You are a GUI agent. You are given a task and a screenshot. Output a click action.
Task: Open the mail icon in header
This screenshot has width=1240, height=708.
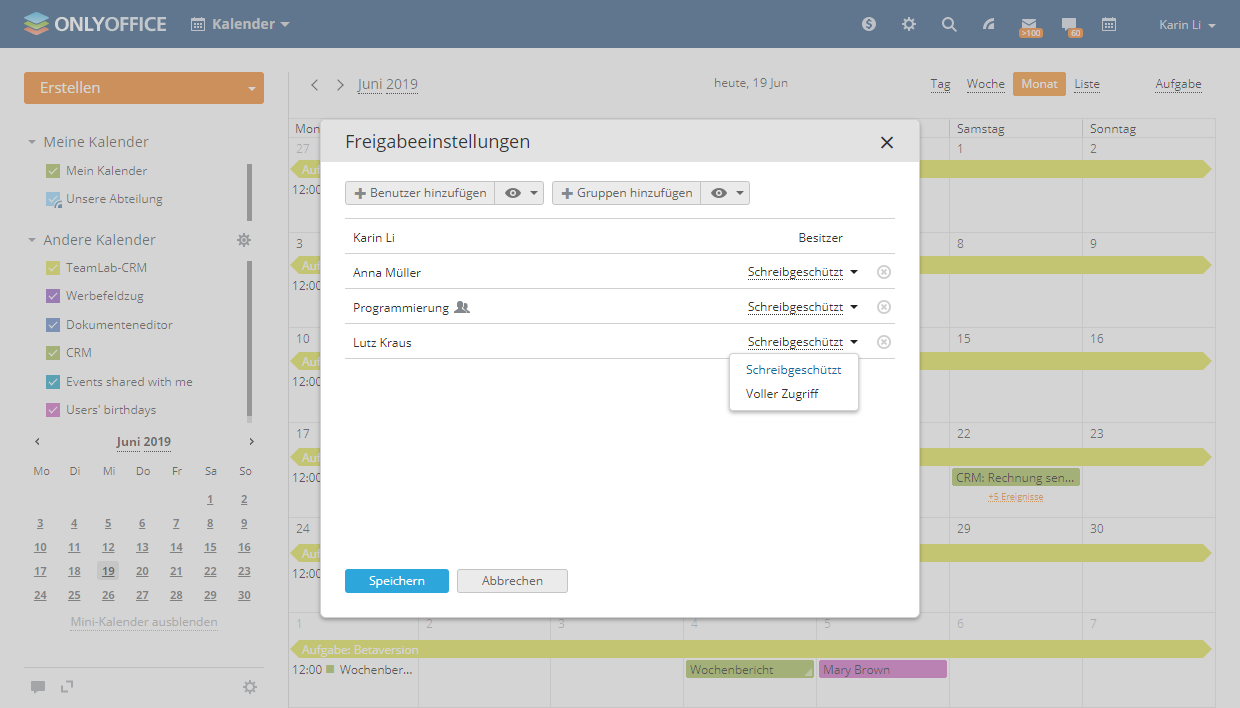(x=1029, y=25)
